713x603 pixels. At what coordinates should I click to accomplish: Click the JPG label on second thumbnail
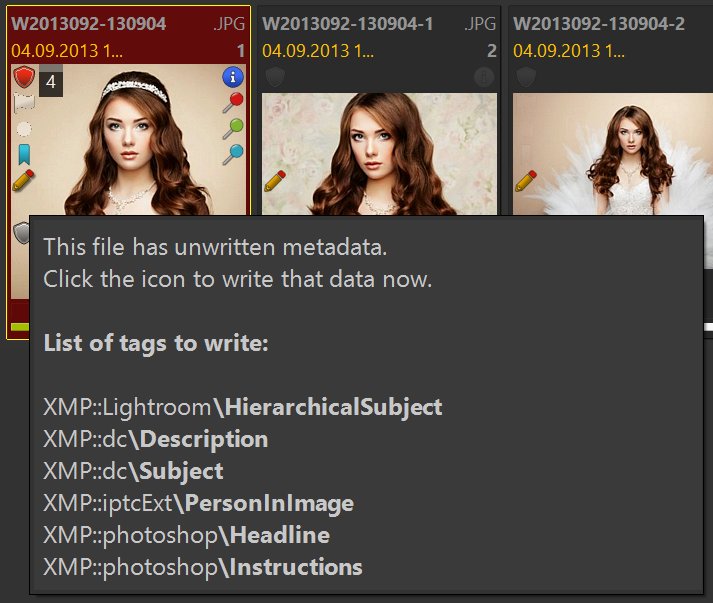(x=480, y=24)
